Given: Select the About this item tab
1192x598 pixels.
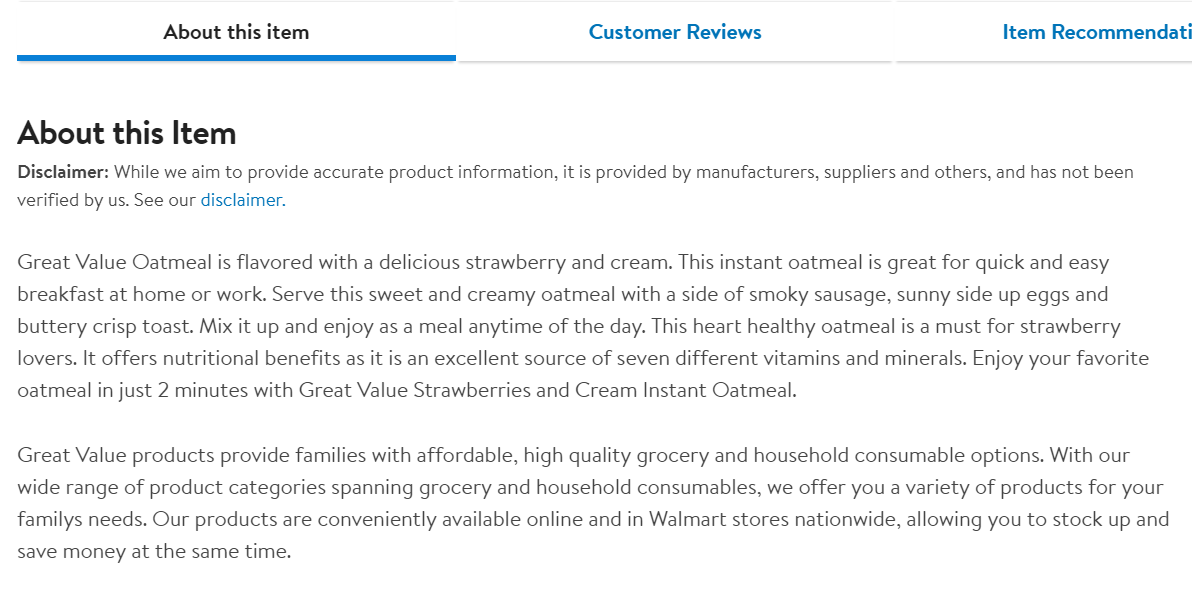Looking at the screenshot, I should [x=236, y=32].
